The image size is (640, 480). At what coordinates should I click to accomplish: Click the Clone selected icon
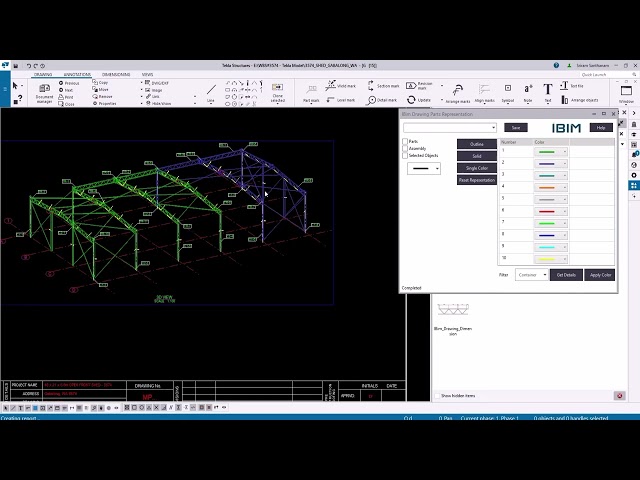click(278, 87)
